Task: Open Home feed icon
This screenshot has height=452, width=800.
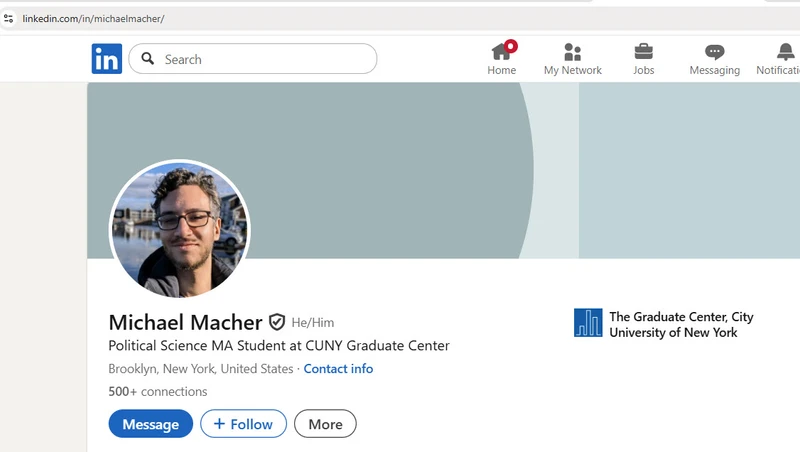Action: [x=501, y=52]
